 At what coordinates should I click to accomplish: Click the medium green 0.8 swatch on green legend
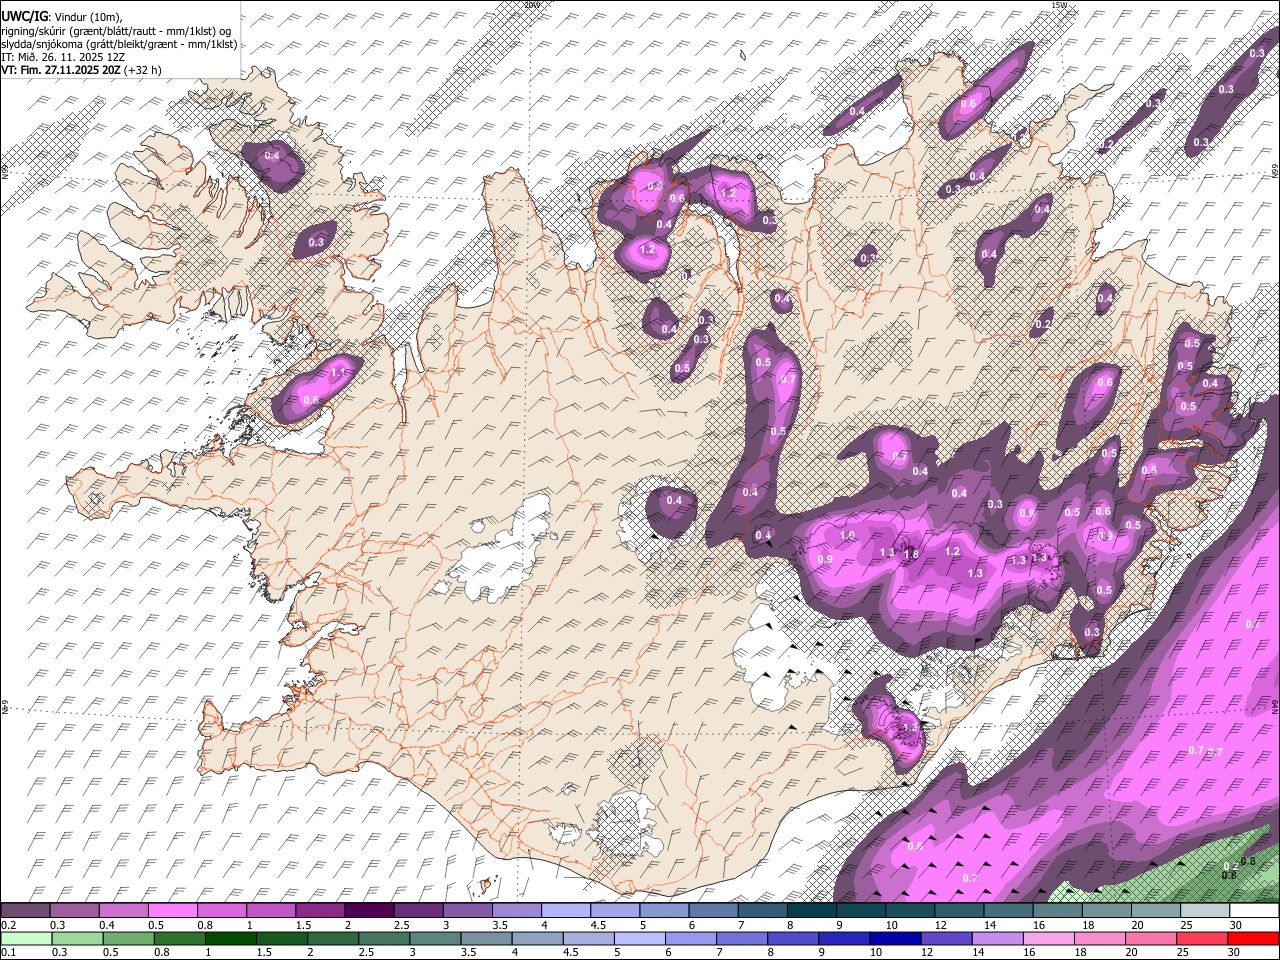(179, 938)
